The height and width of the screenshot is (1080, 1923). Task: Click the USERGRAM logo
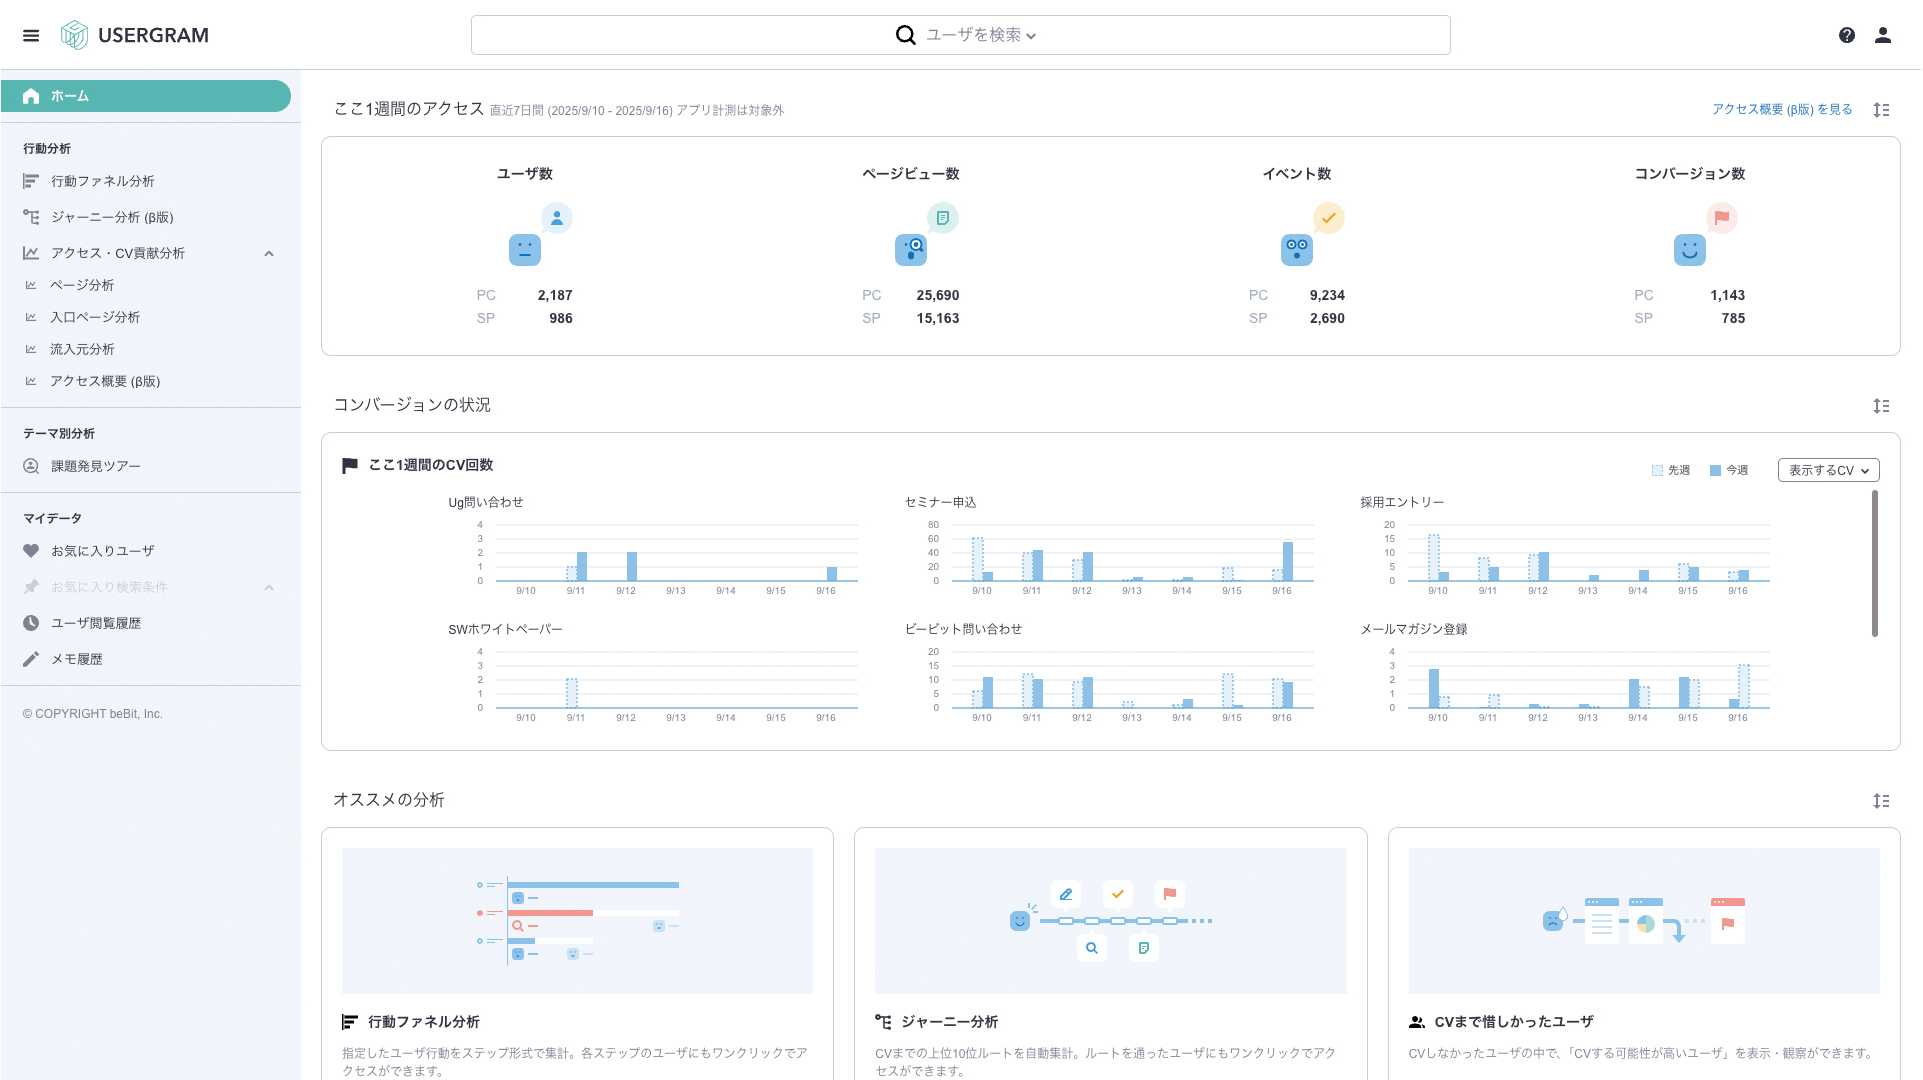pyautogui.click(x=135, y=35)
